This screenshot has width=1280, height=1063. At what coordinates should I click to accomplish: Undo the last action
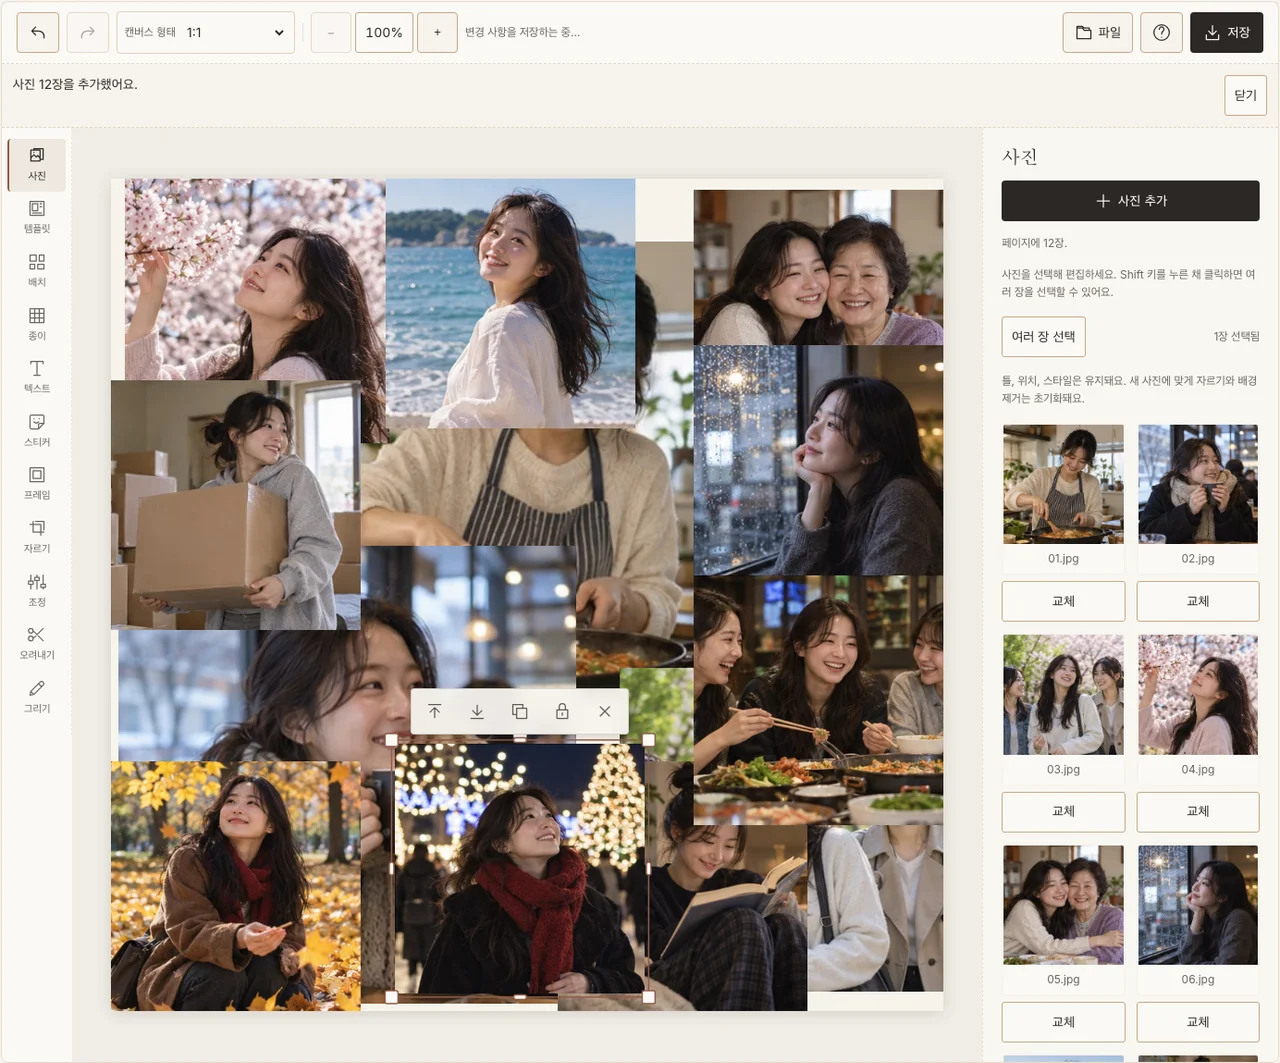(38, 33)
